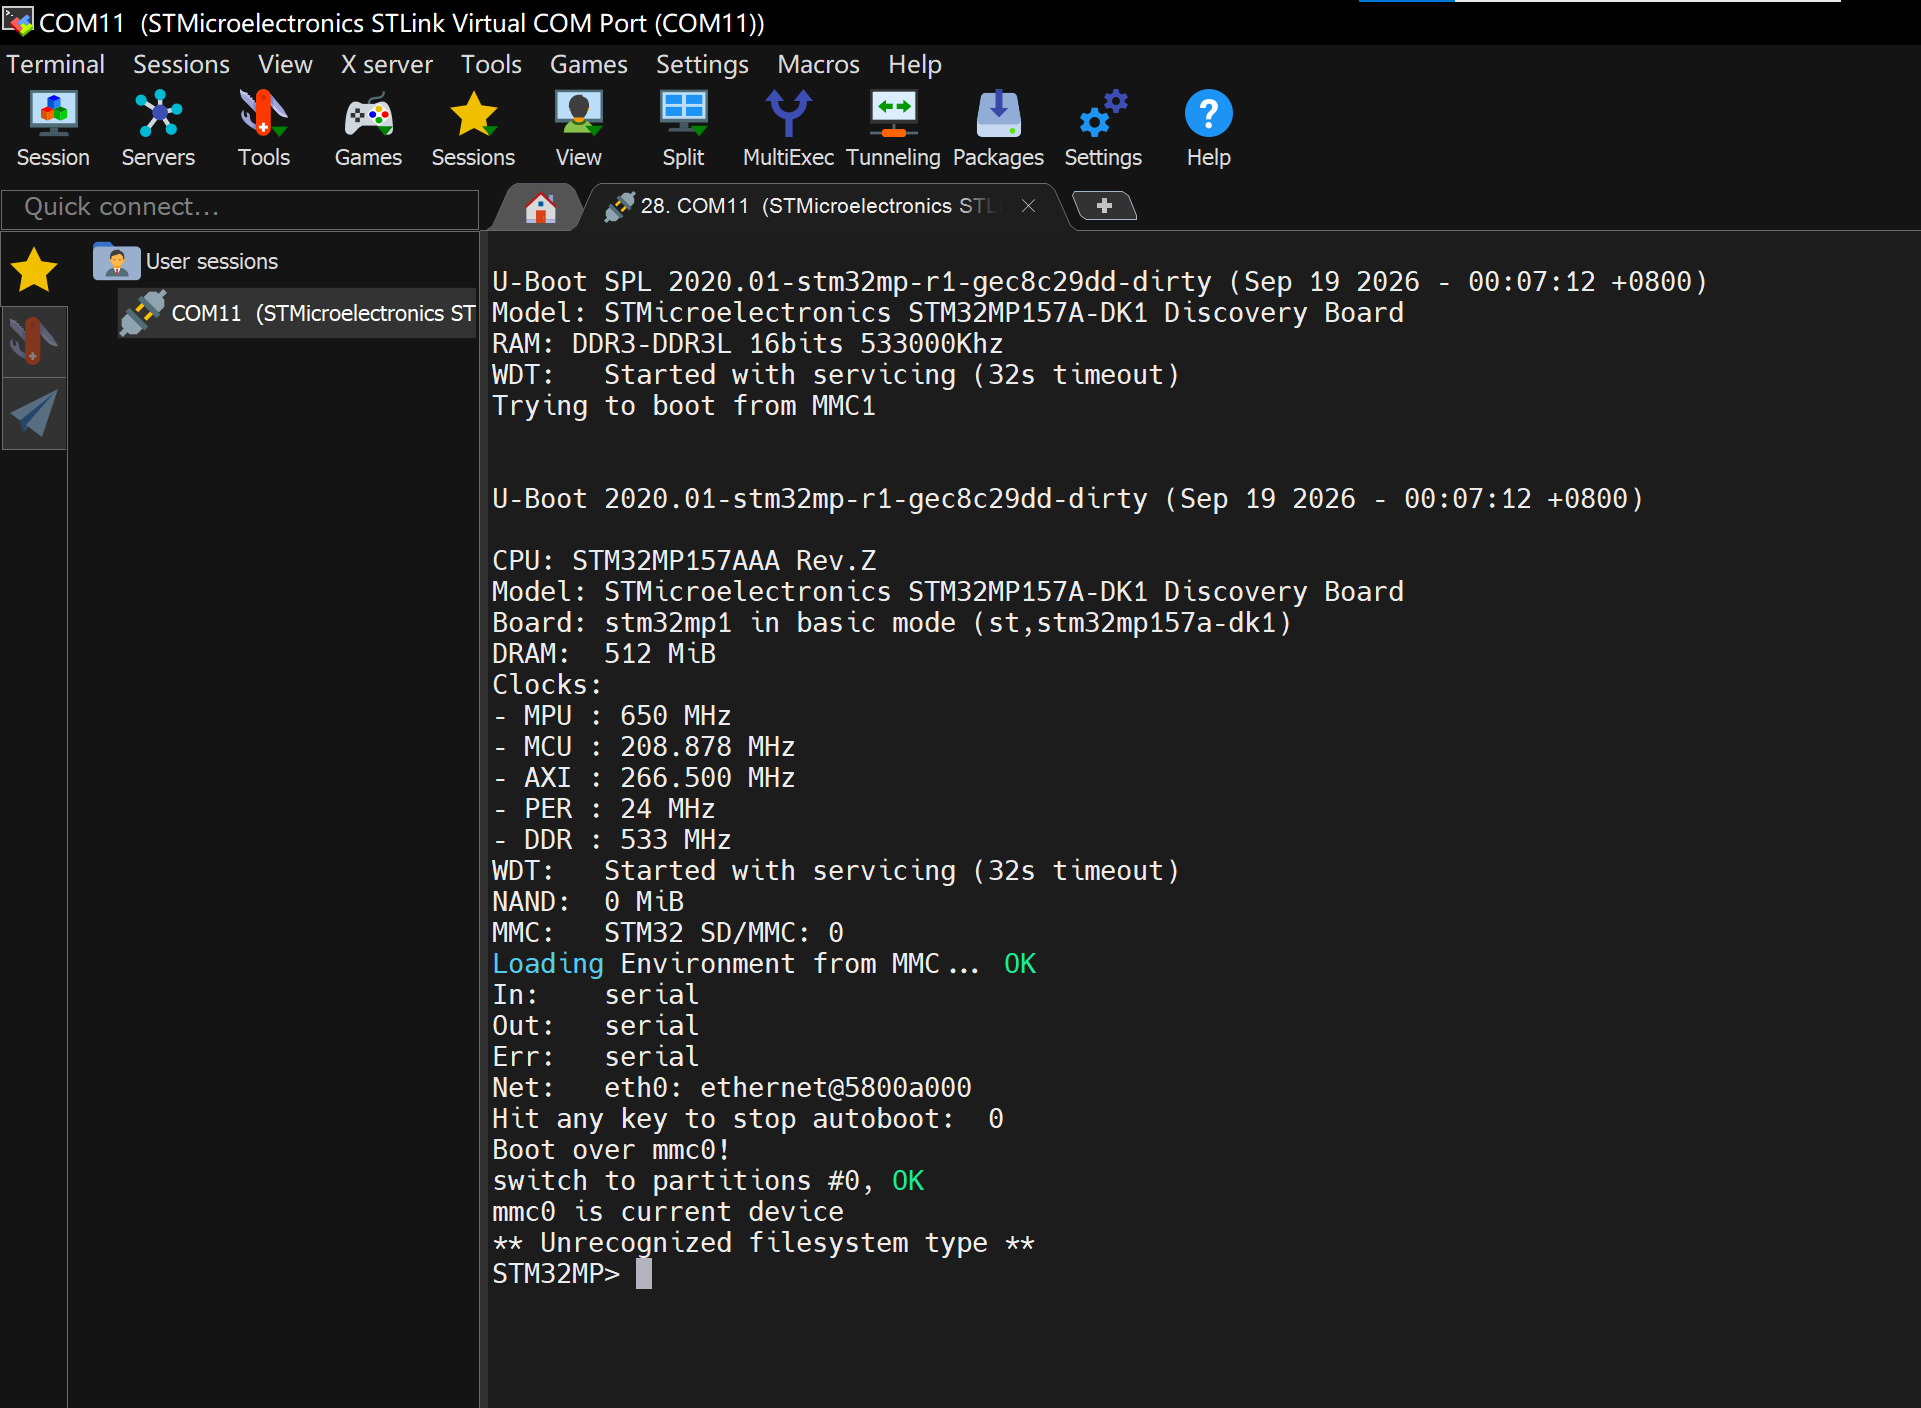
Task: Open the View menu
Action: [x=285, y=64]
